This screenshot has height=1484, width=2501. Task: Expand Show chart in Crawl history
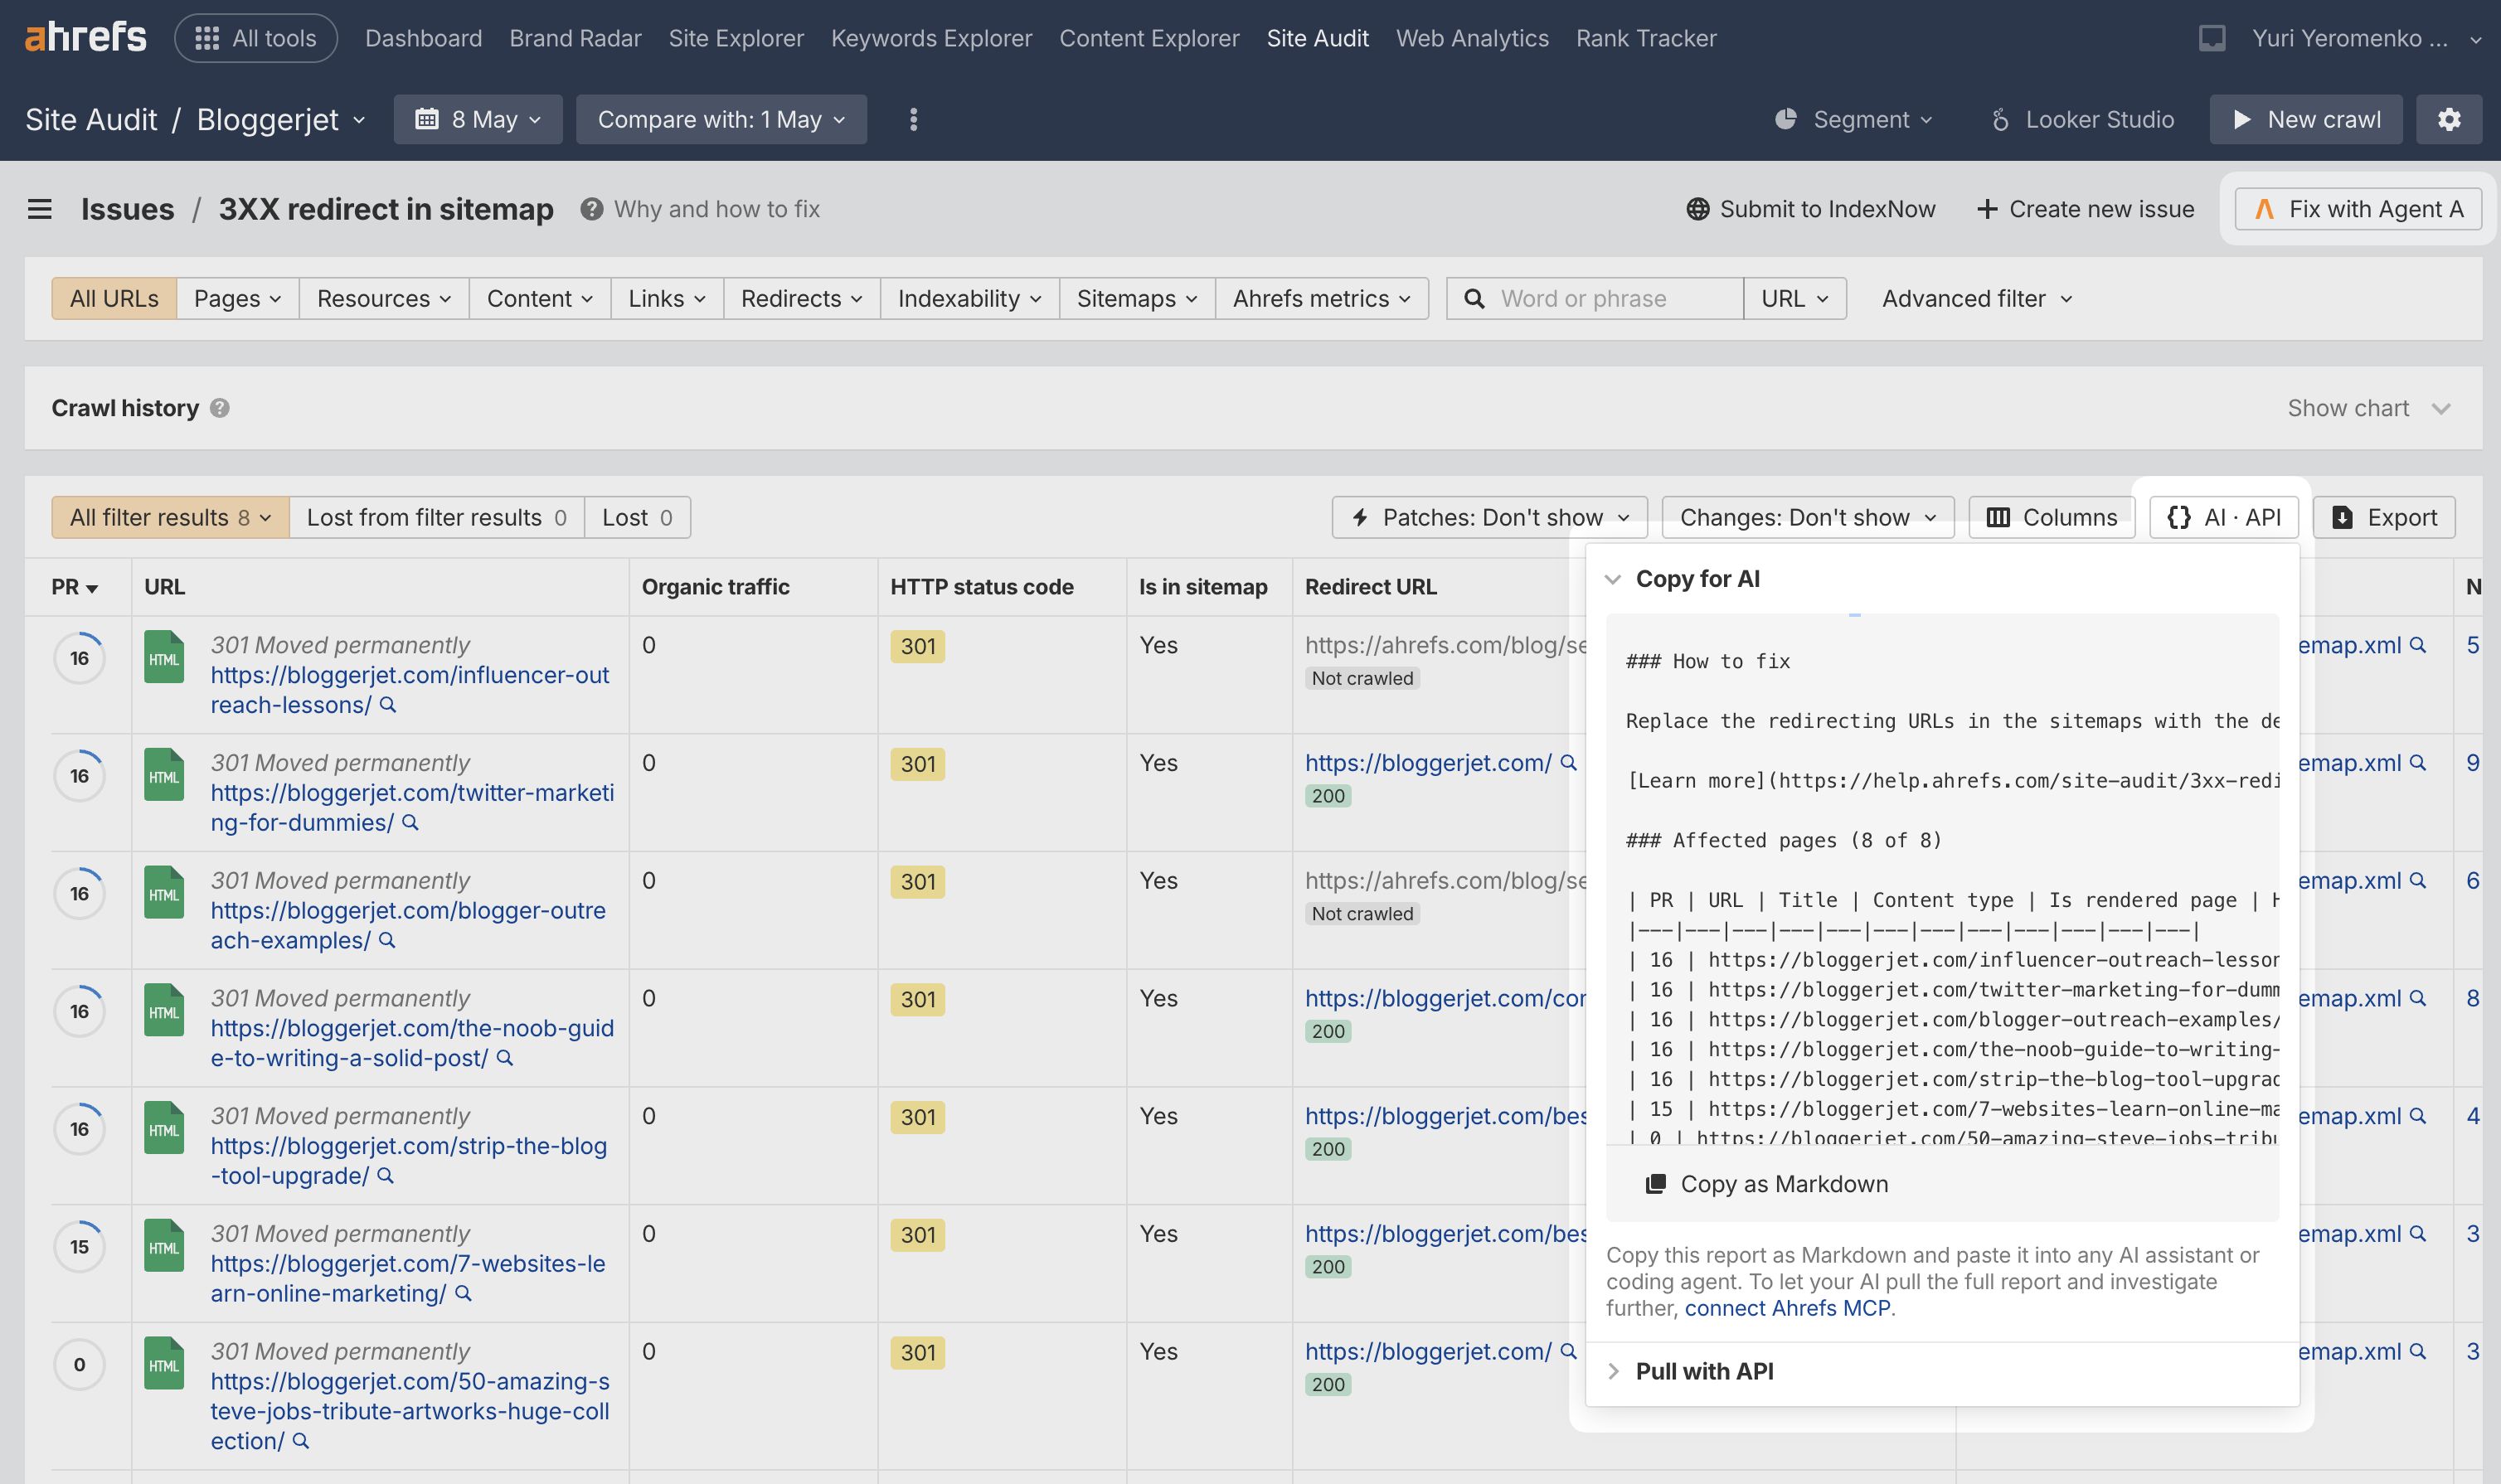coord(2369,408)
